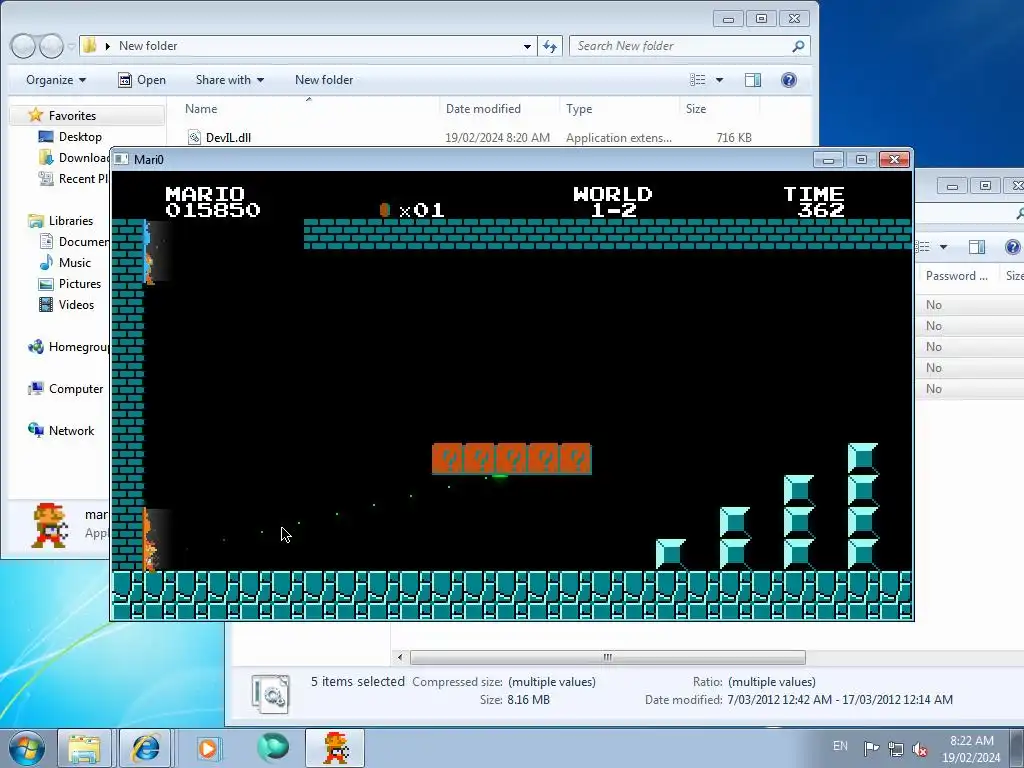Close the Mari0 game window
The image size is (1024, 768).
coord(894,159)
